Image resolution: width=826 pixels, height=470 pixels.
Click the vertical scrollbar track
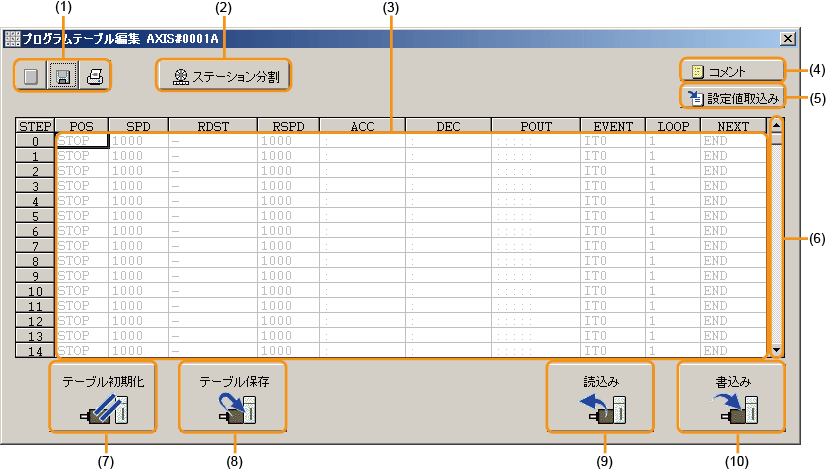coord(776,242)
